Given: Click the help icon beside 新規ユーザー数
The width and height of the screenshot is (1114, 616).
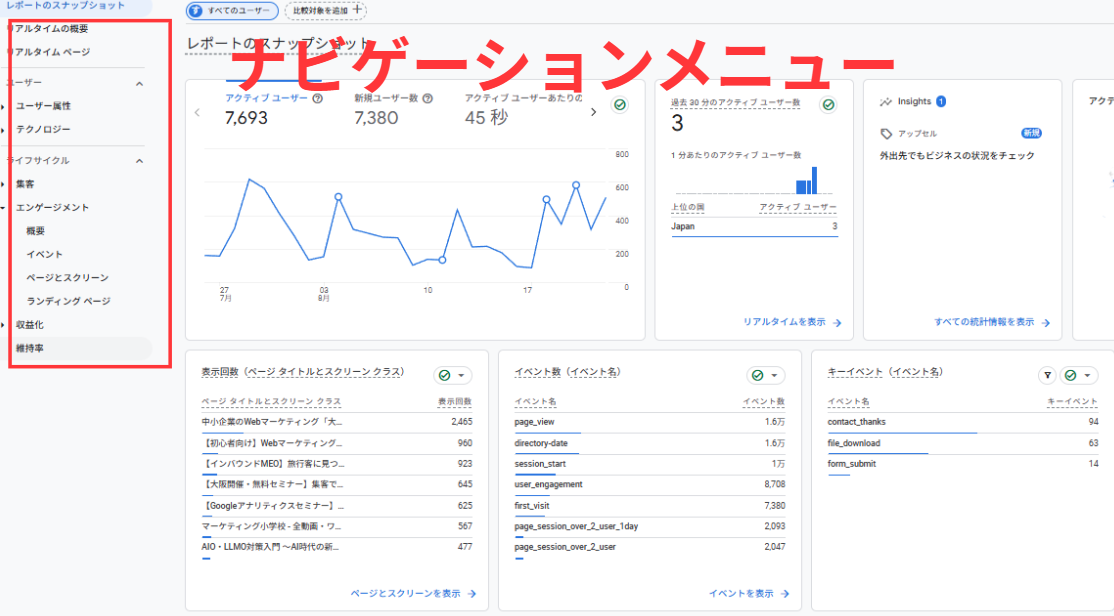Looking at the screenshot, I should 428,99.
